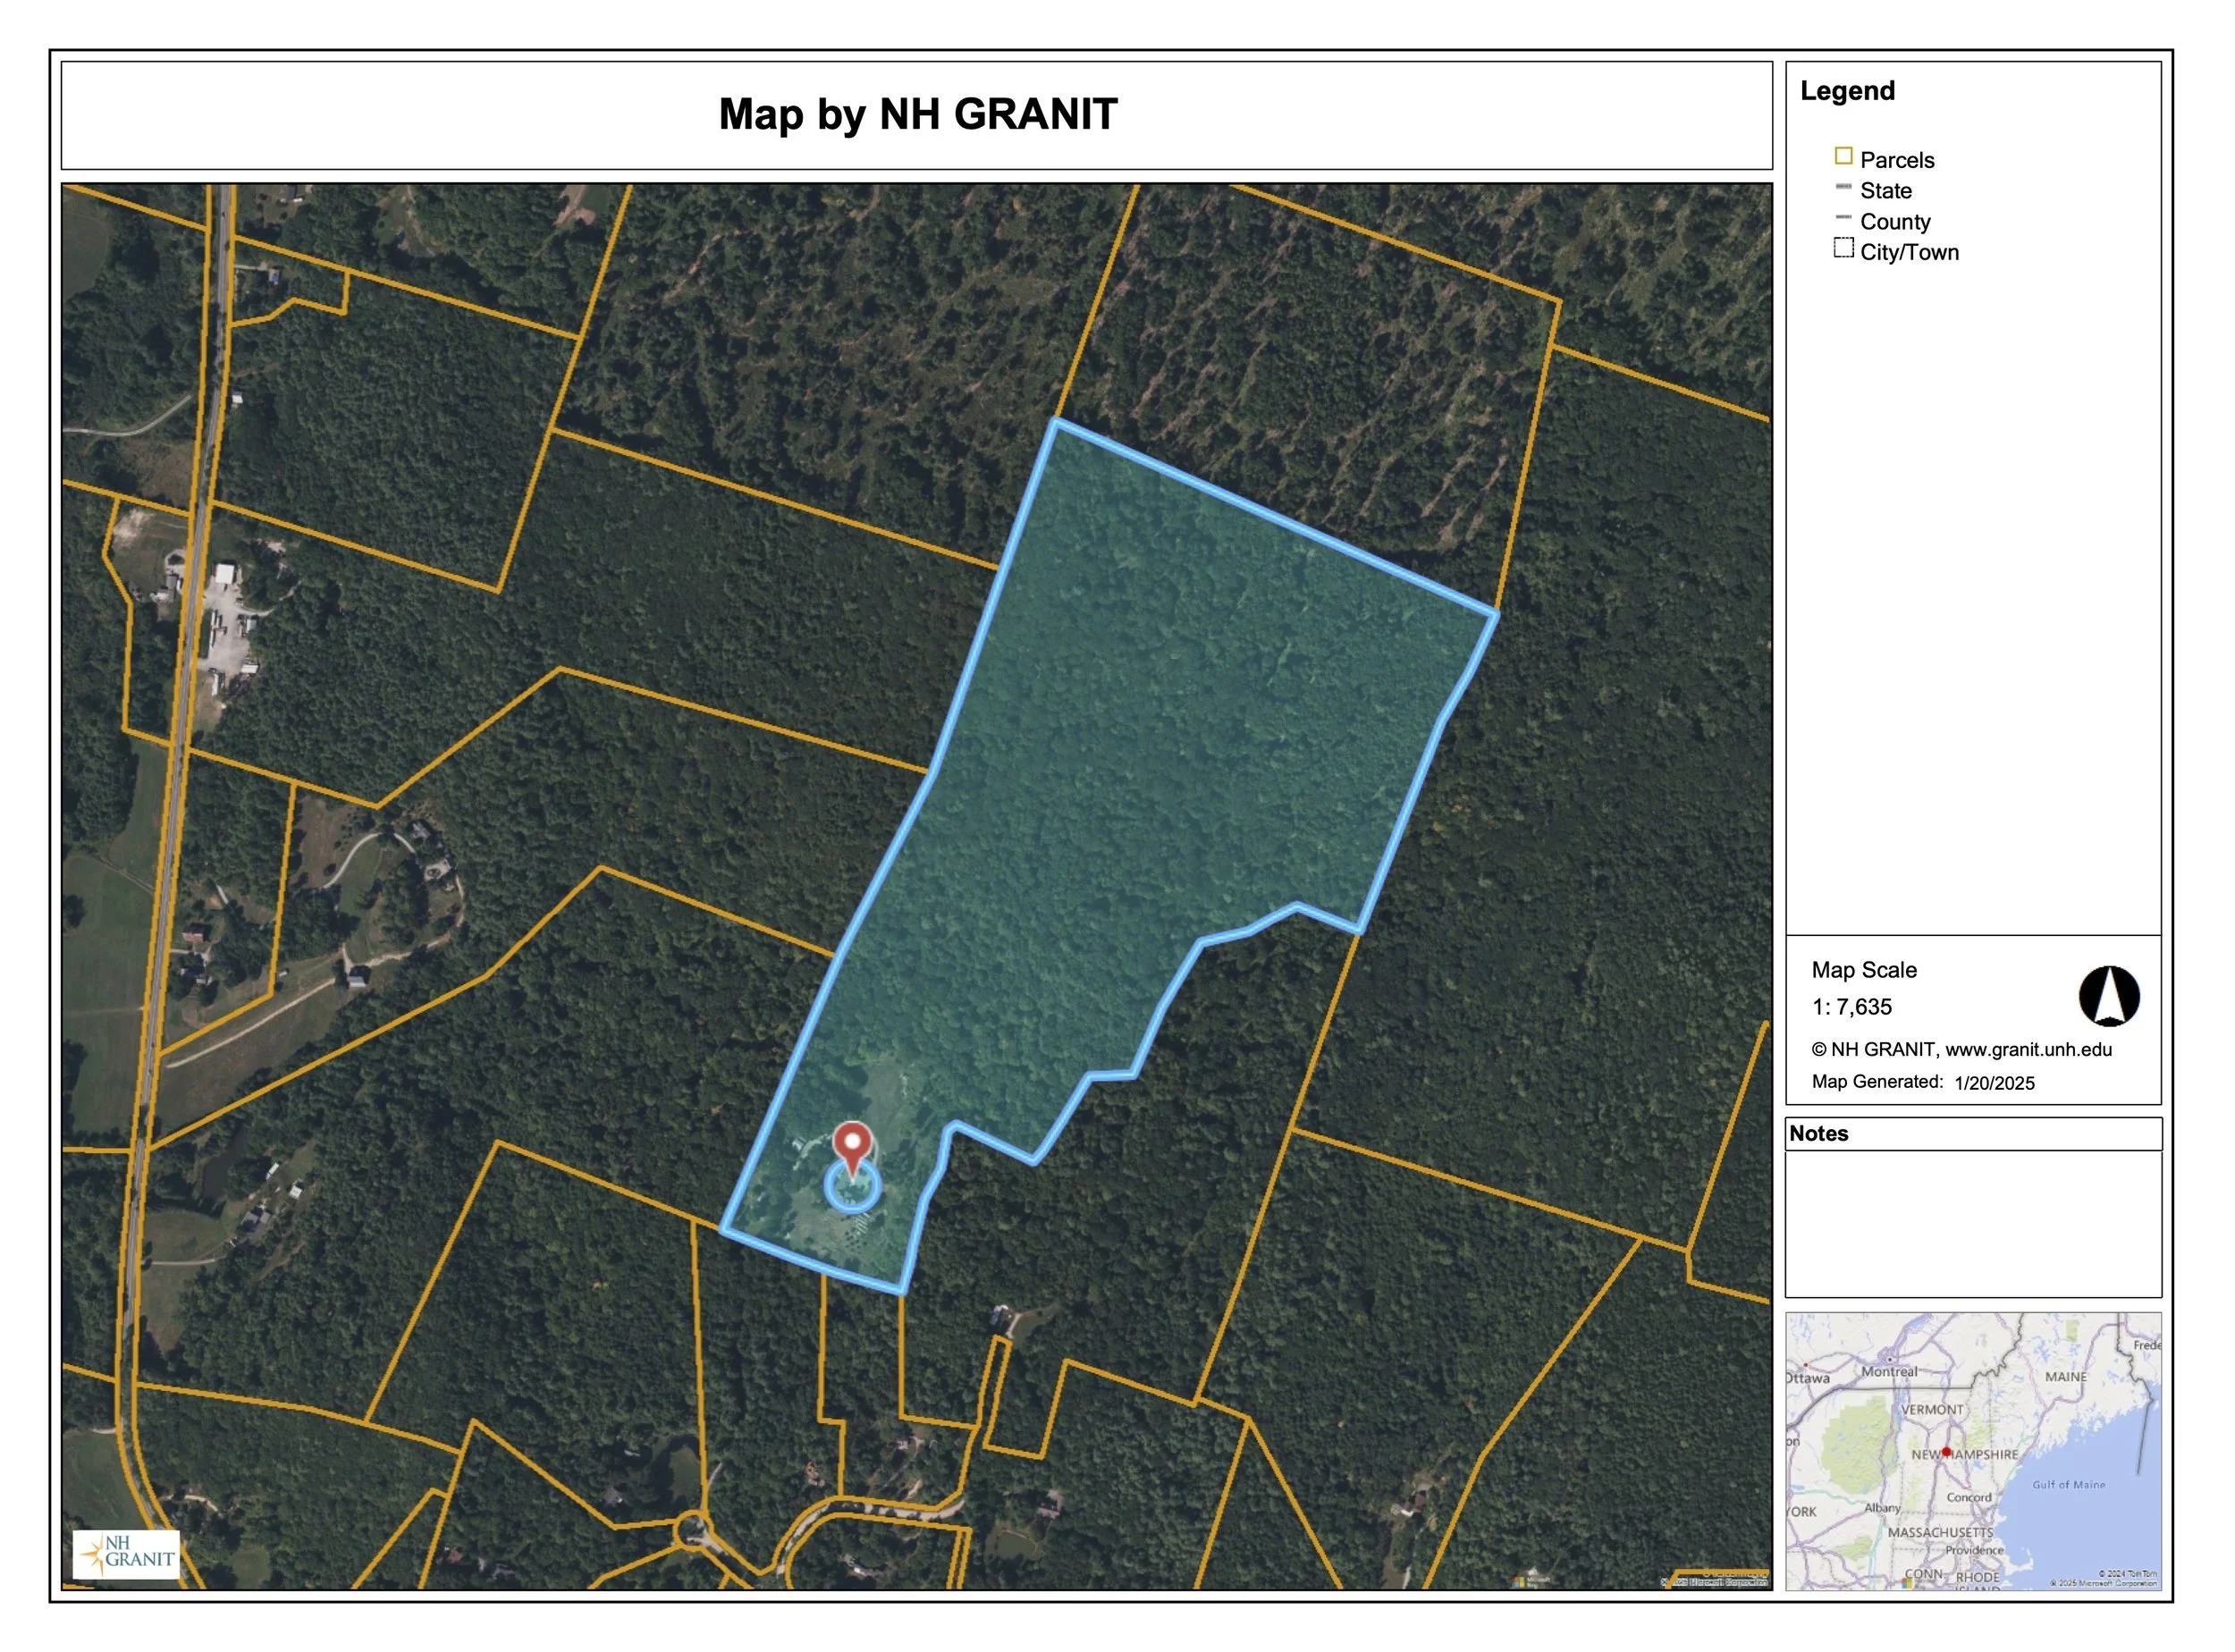Click the red dot on overview map
This screenshot has width=2235, height=1652.
pos(1946,1451)
